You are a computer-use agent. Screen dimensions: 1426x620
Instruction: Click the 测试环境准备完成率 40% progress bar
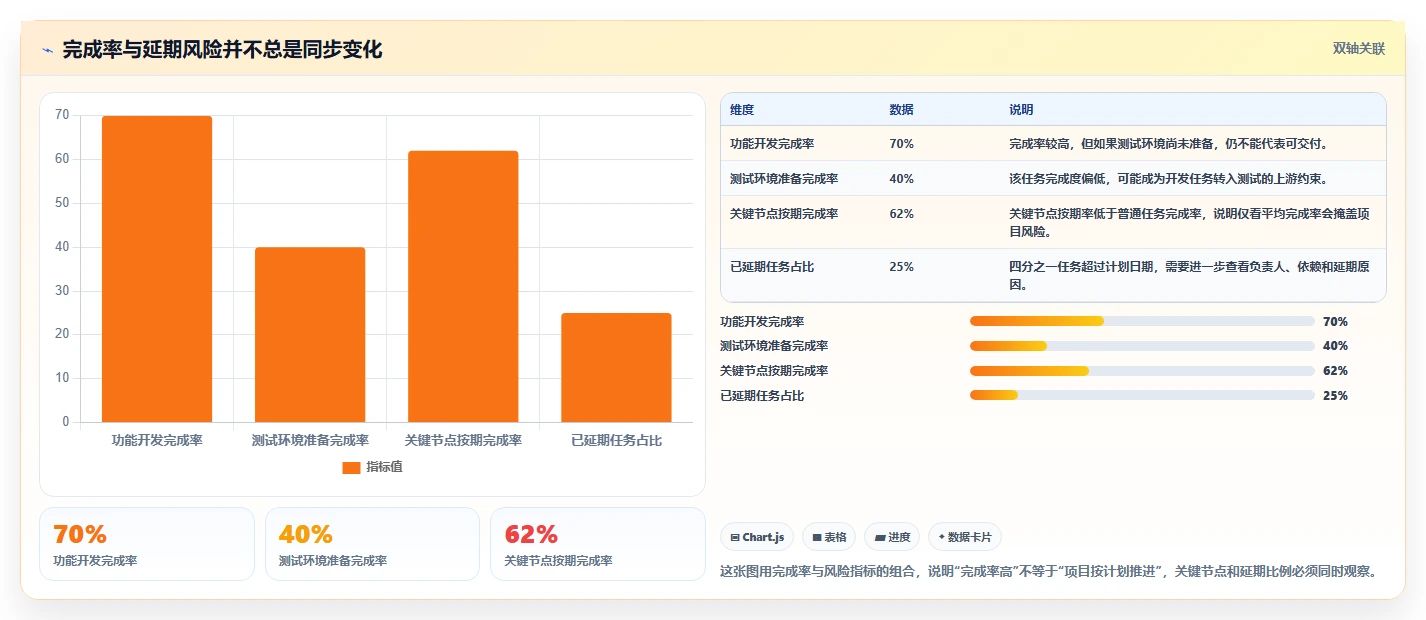[x=1142, y=346]
